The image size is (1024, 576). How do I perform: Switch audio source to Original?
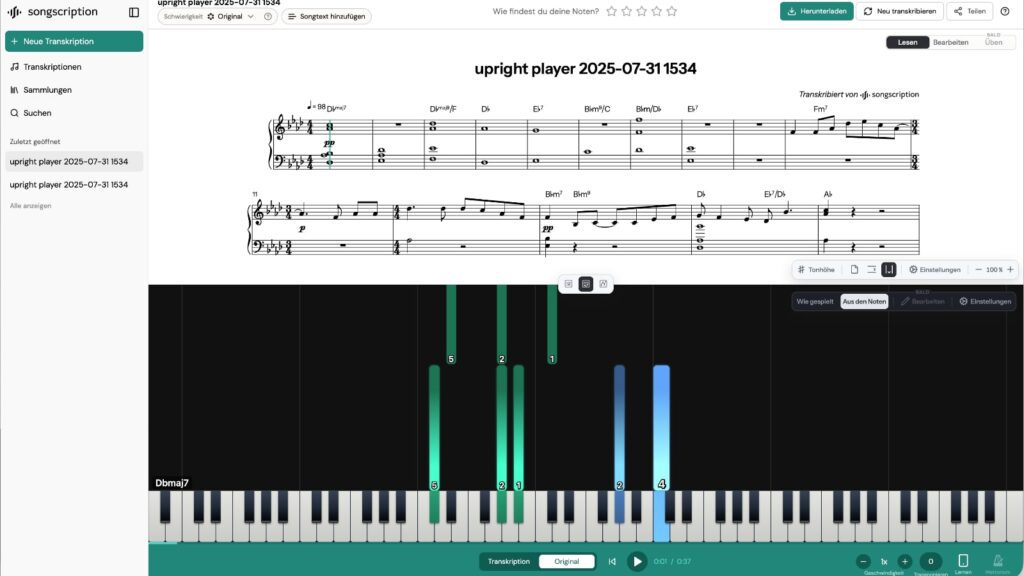[x=566, y=562]
